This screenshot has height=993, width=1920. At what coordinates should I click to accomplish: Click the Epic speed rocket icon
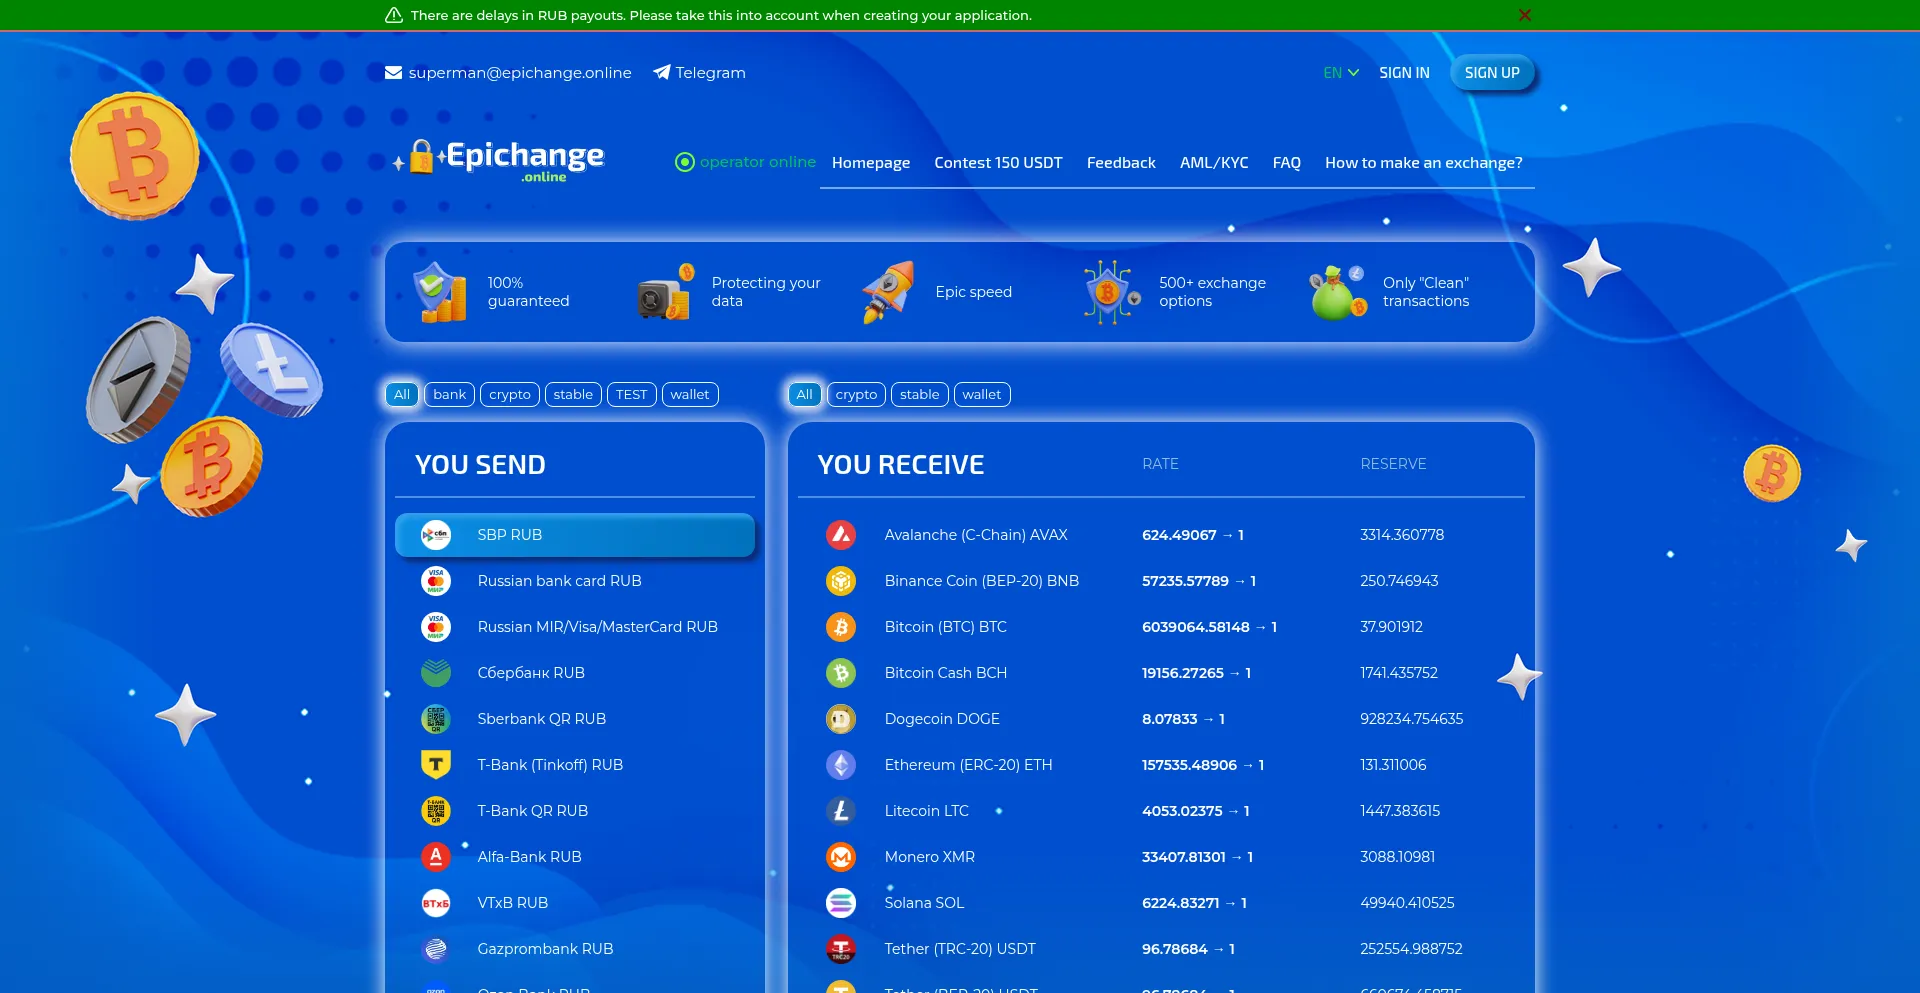coord(889,292)
